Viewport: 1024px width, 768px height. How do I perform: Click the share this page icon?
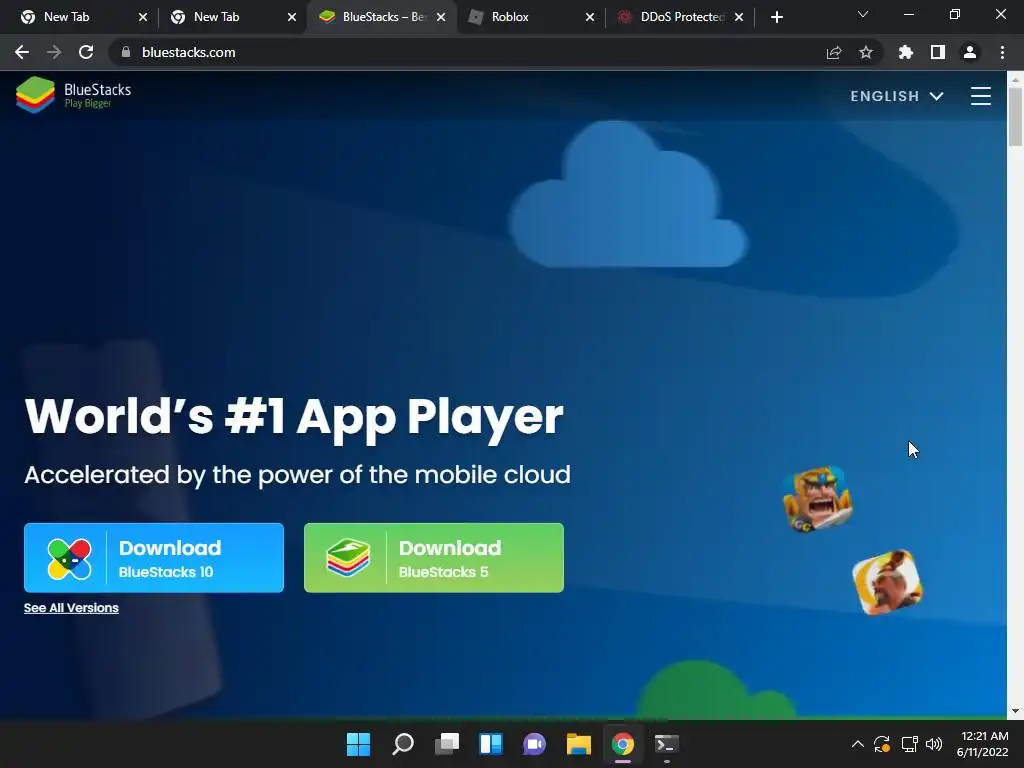(834, 52)
